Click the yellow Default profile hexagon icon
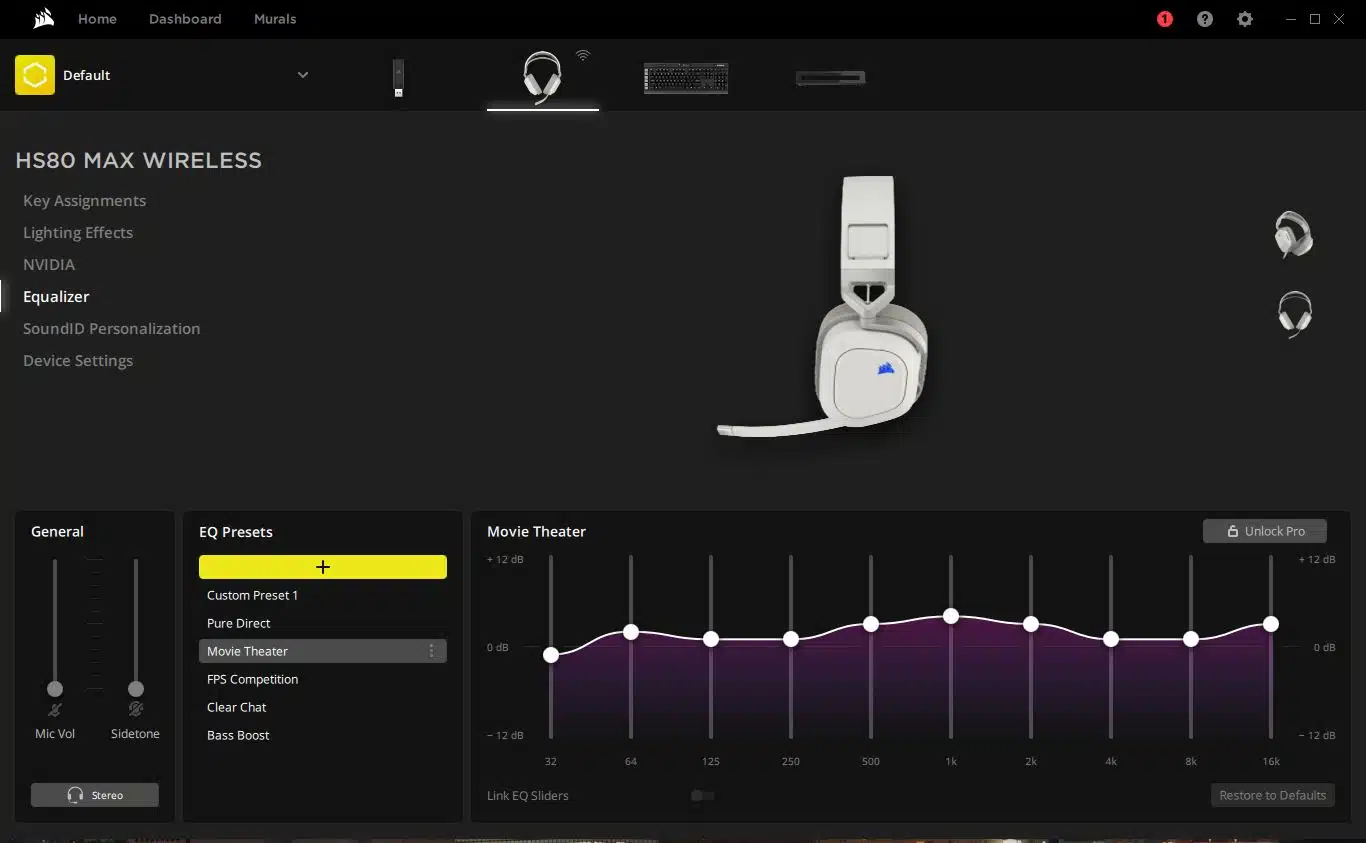The width and height of the screenshot is (1366, 843). (x=35, y=75)
